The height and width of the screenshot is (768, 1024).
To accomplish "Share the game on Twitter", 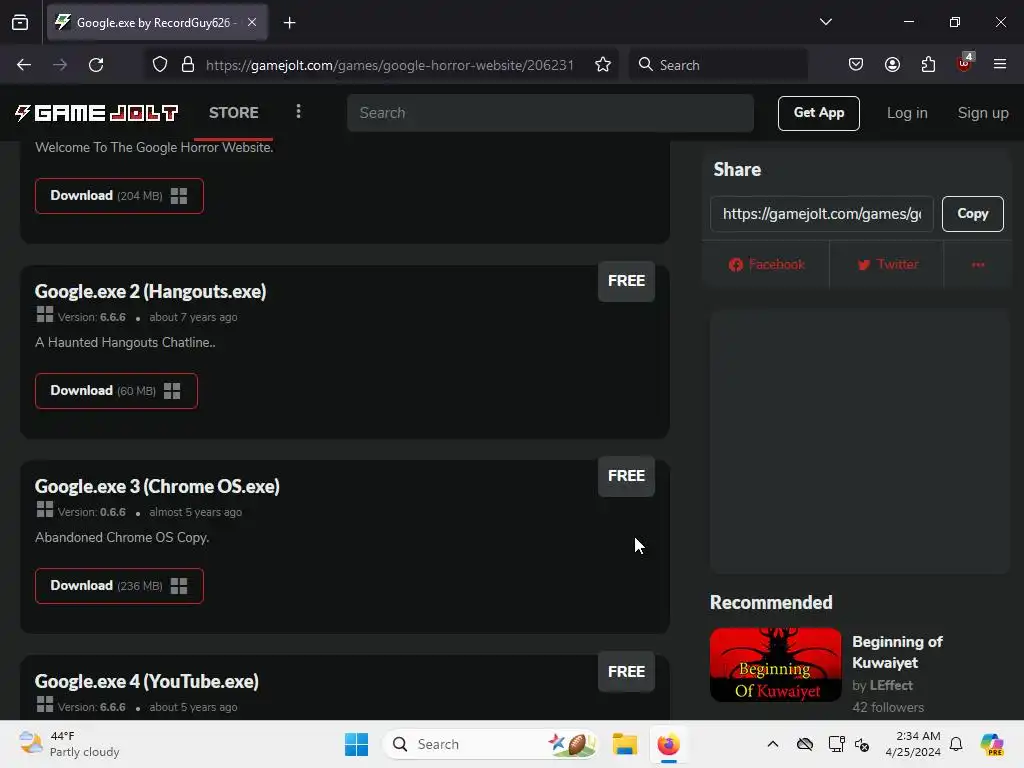I will pos(887,264).
